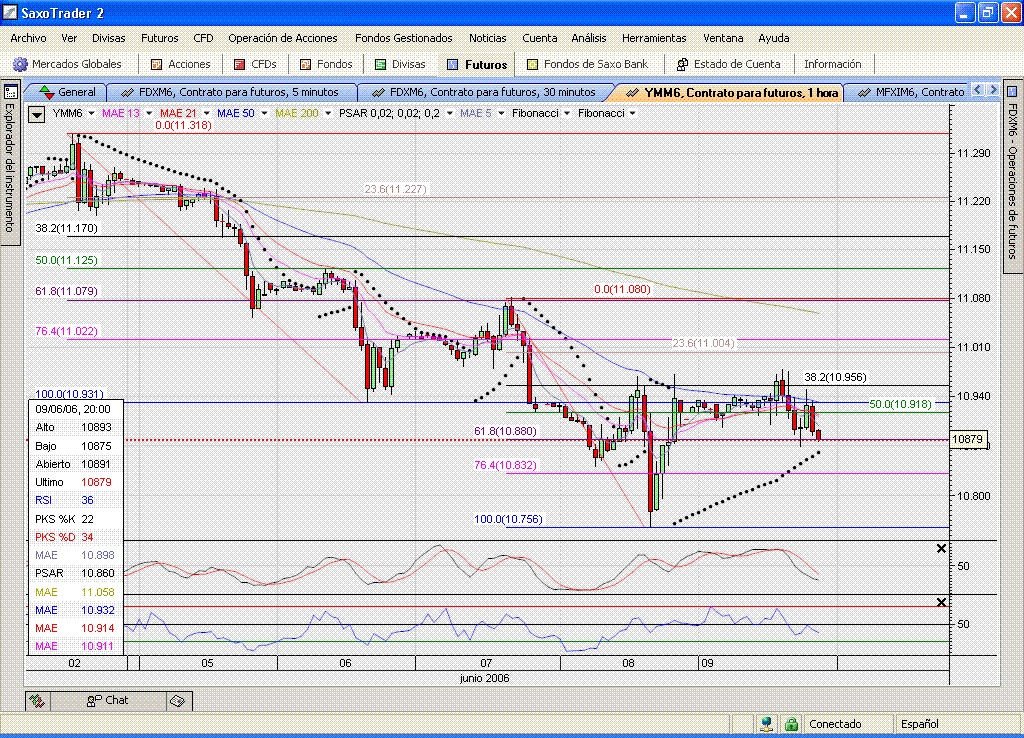Click the Ultimo 10879 row

point(75,482)
